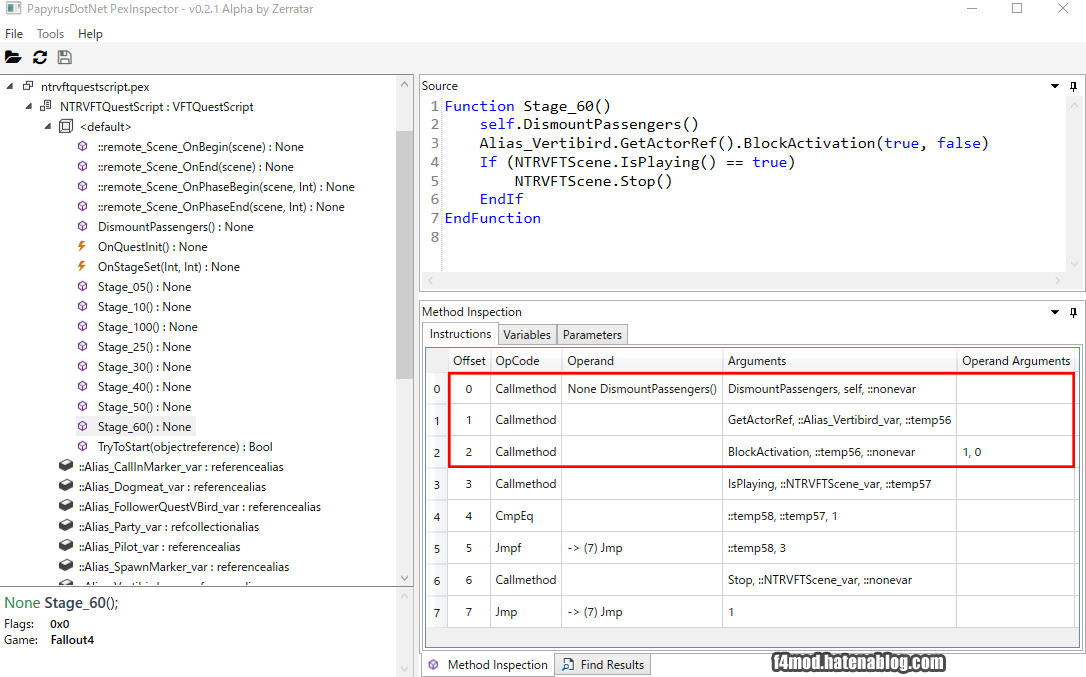Click the lightning icon beside OnStageSet
Screen dimensions: 1086x677
tap(82, 266)
